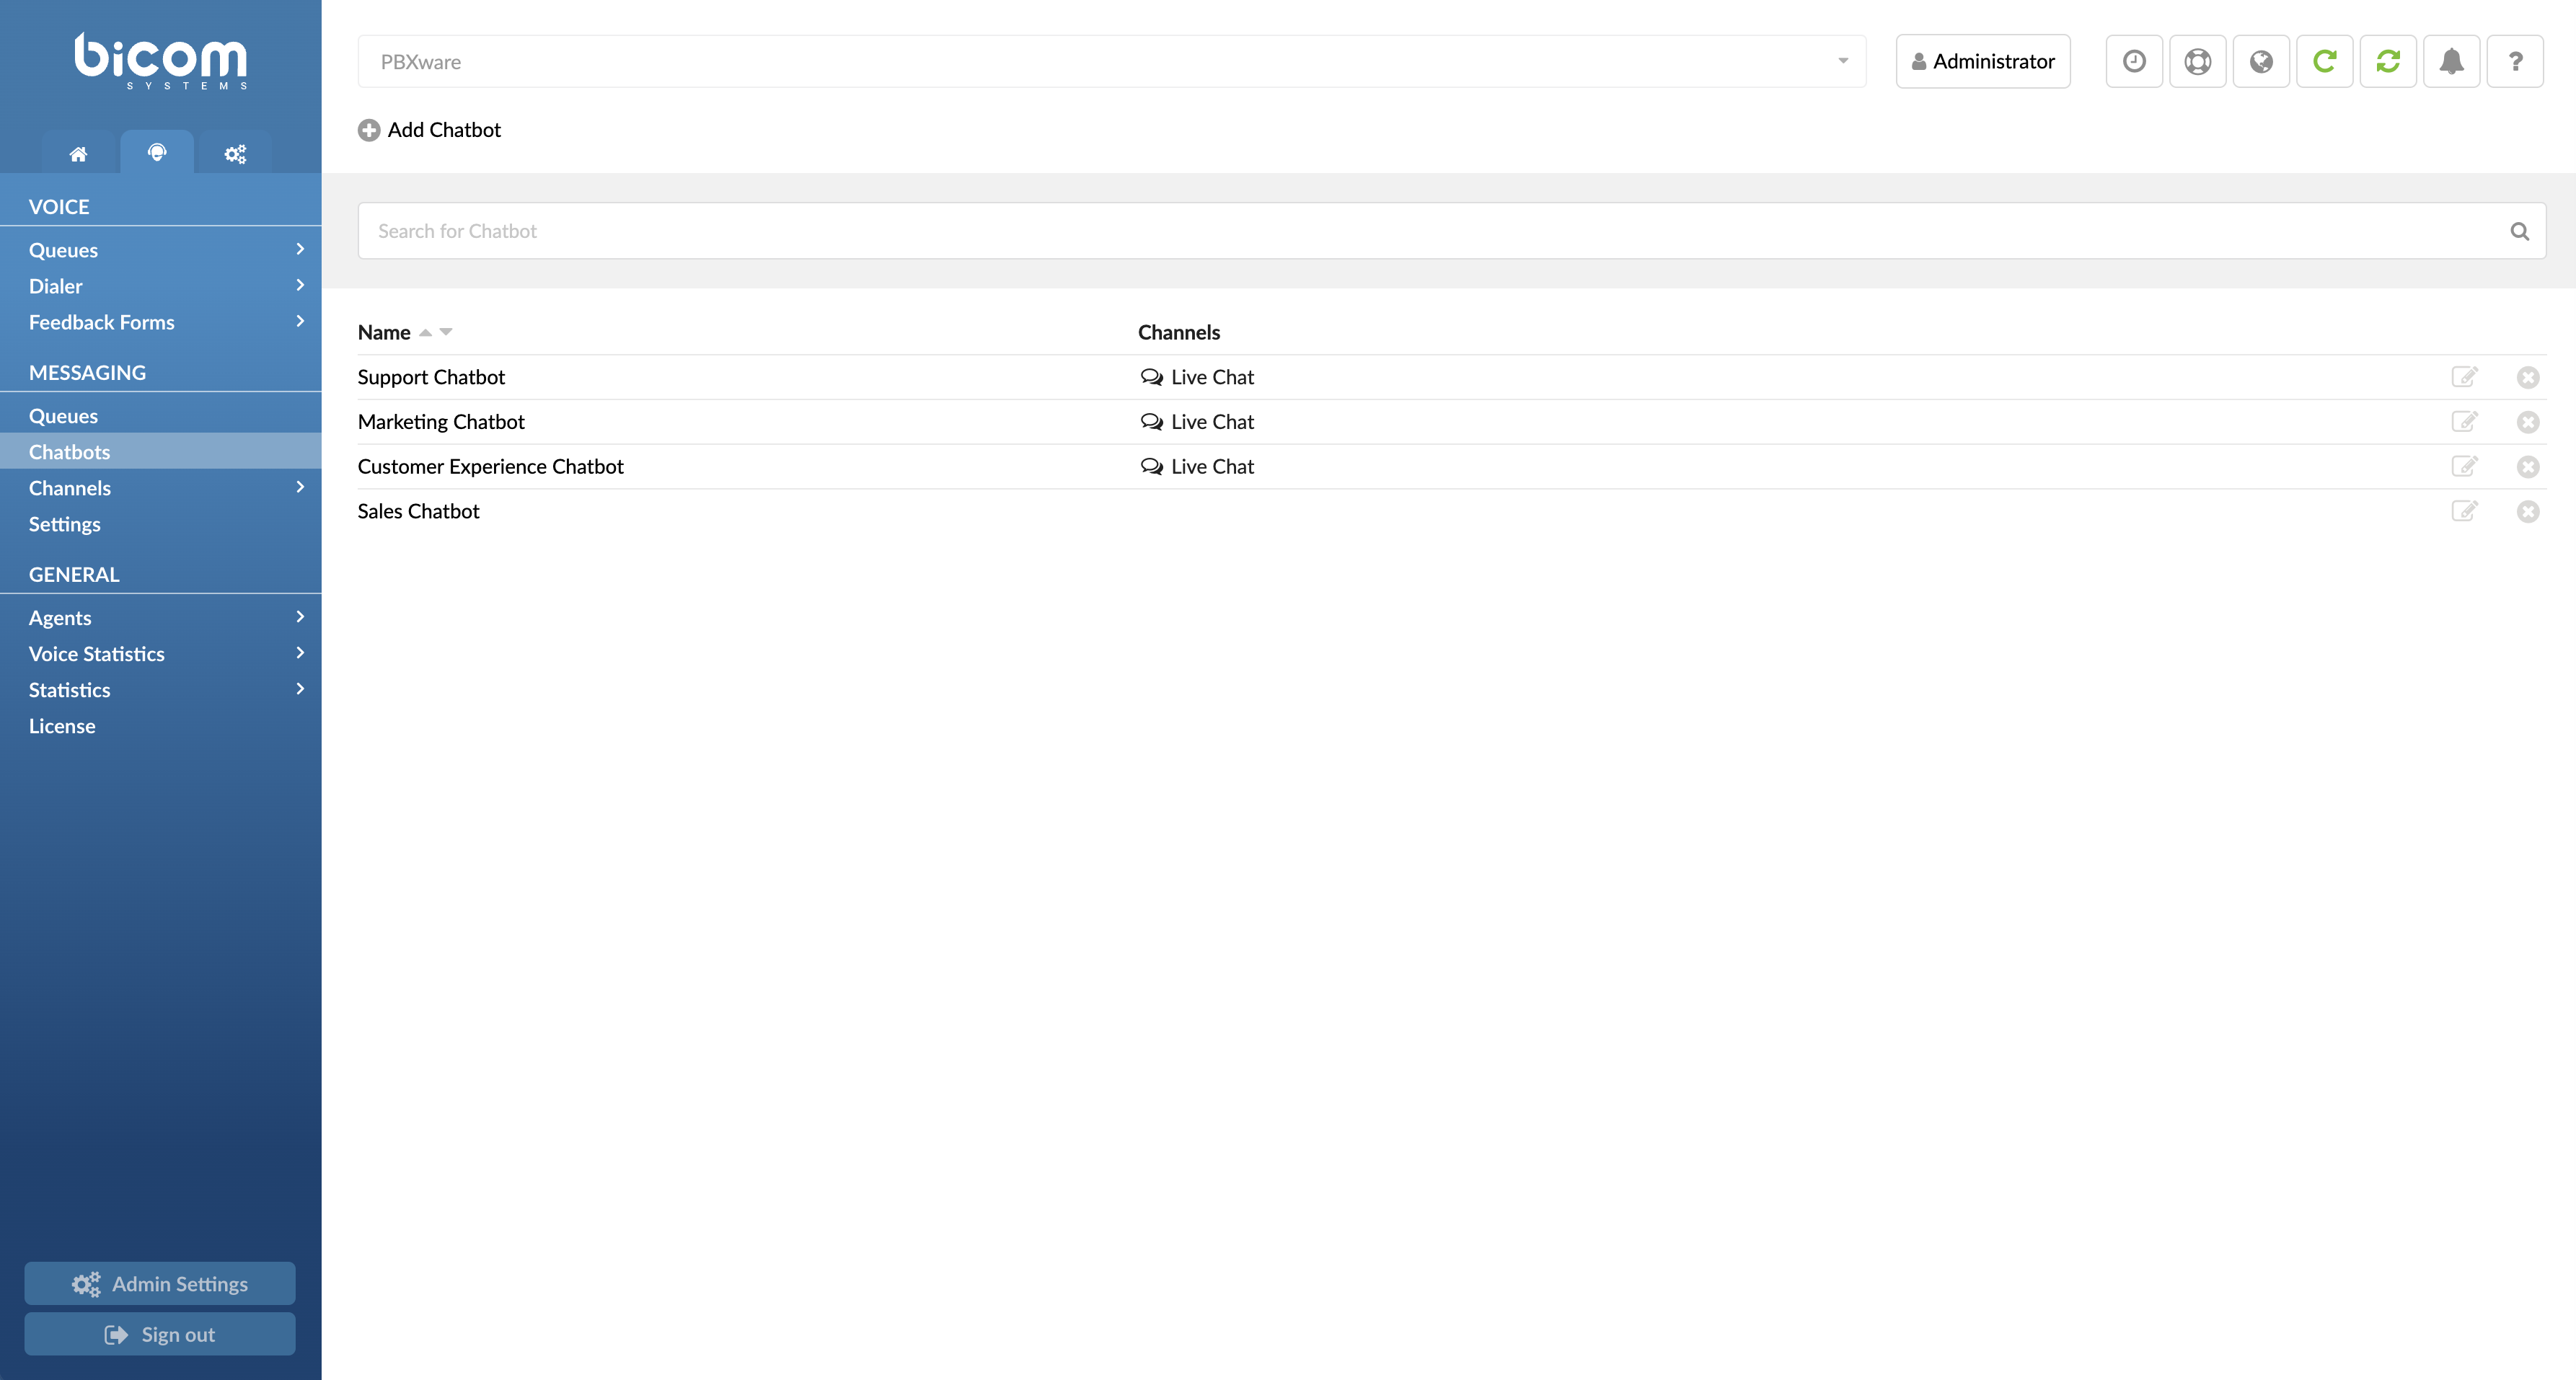The height and width of the screenshot is (1380, 2576).
Task: Click Live Chat bubble icon in Customer Experience row
Action: point(1151,467)
